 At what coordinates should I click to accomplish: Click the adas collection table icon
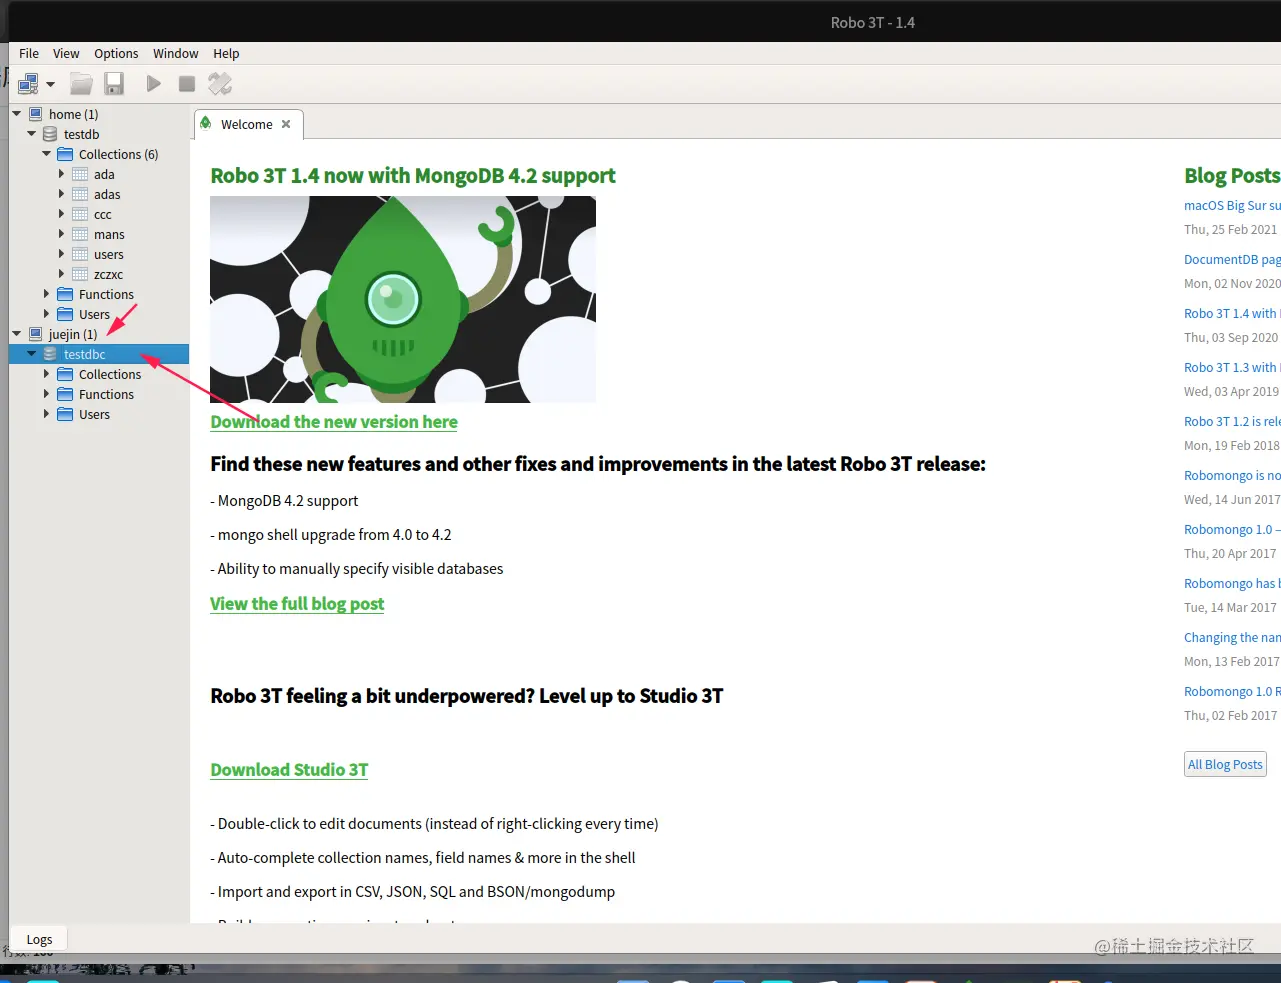coord(80,194)
